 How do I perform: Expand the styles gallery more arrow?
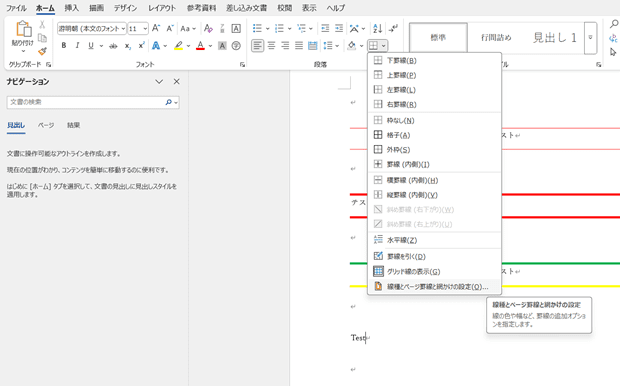590,38
